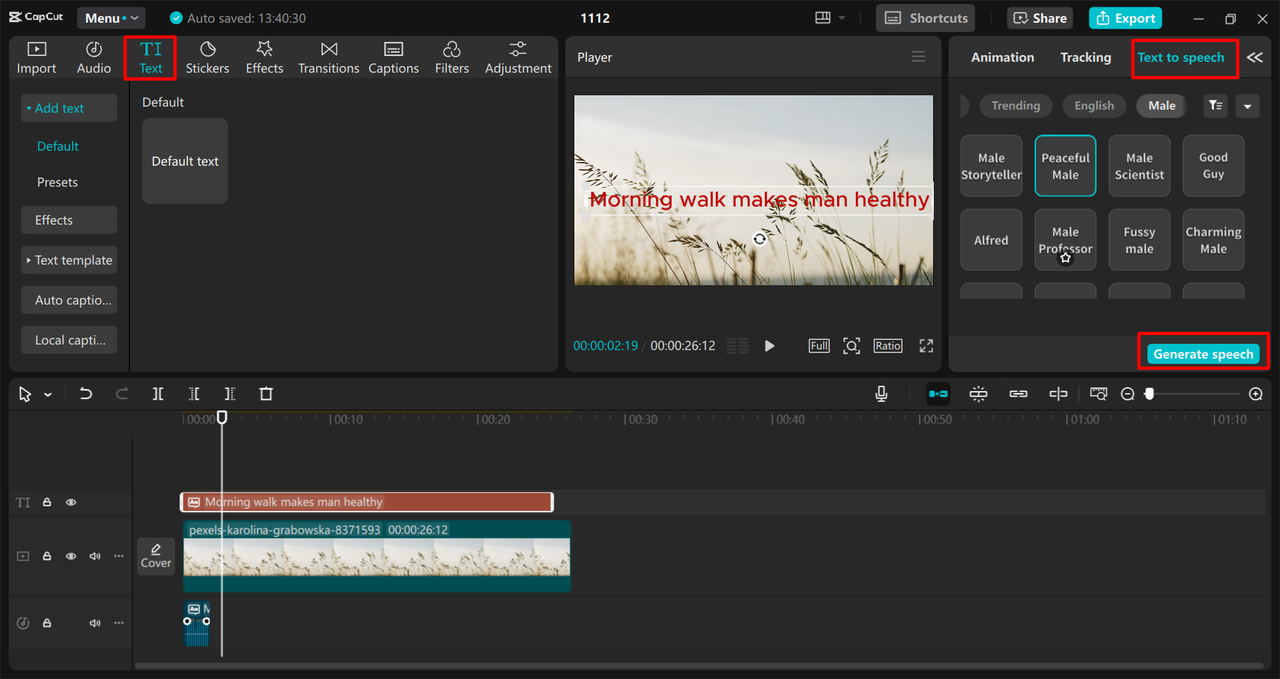Open timeline thumbnail display settings
The height and width of the screenshot is (679, 1280).
tap(1099, 394)
